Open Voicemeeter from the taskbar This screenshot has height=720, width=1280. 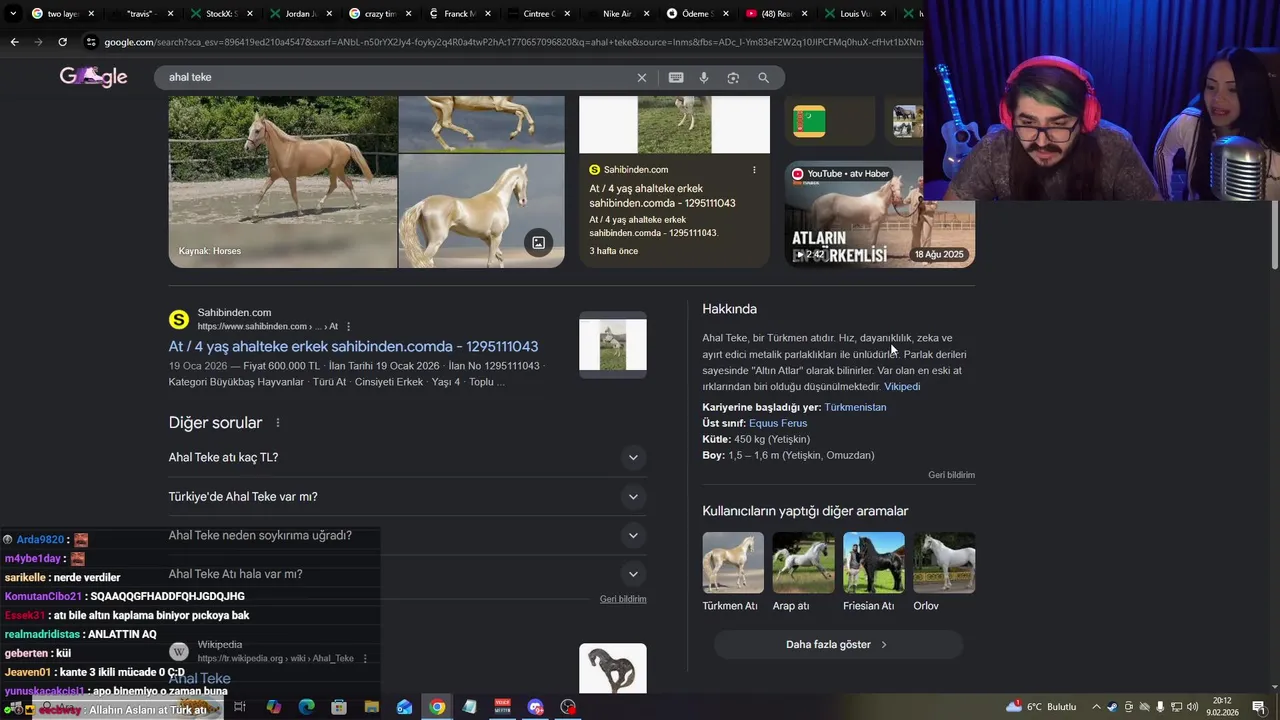pyautogui.click(x=503, y=707)
